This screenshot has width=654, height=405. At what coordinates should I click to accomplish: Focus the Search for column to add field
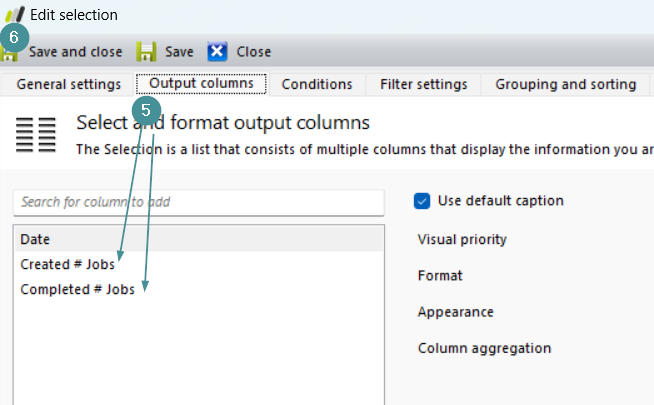click(x=198, y=202)
